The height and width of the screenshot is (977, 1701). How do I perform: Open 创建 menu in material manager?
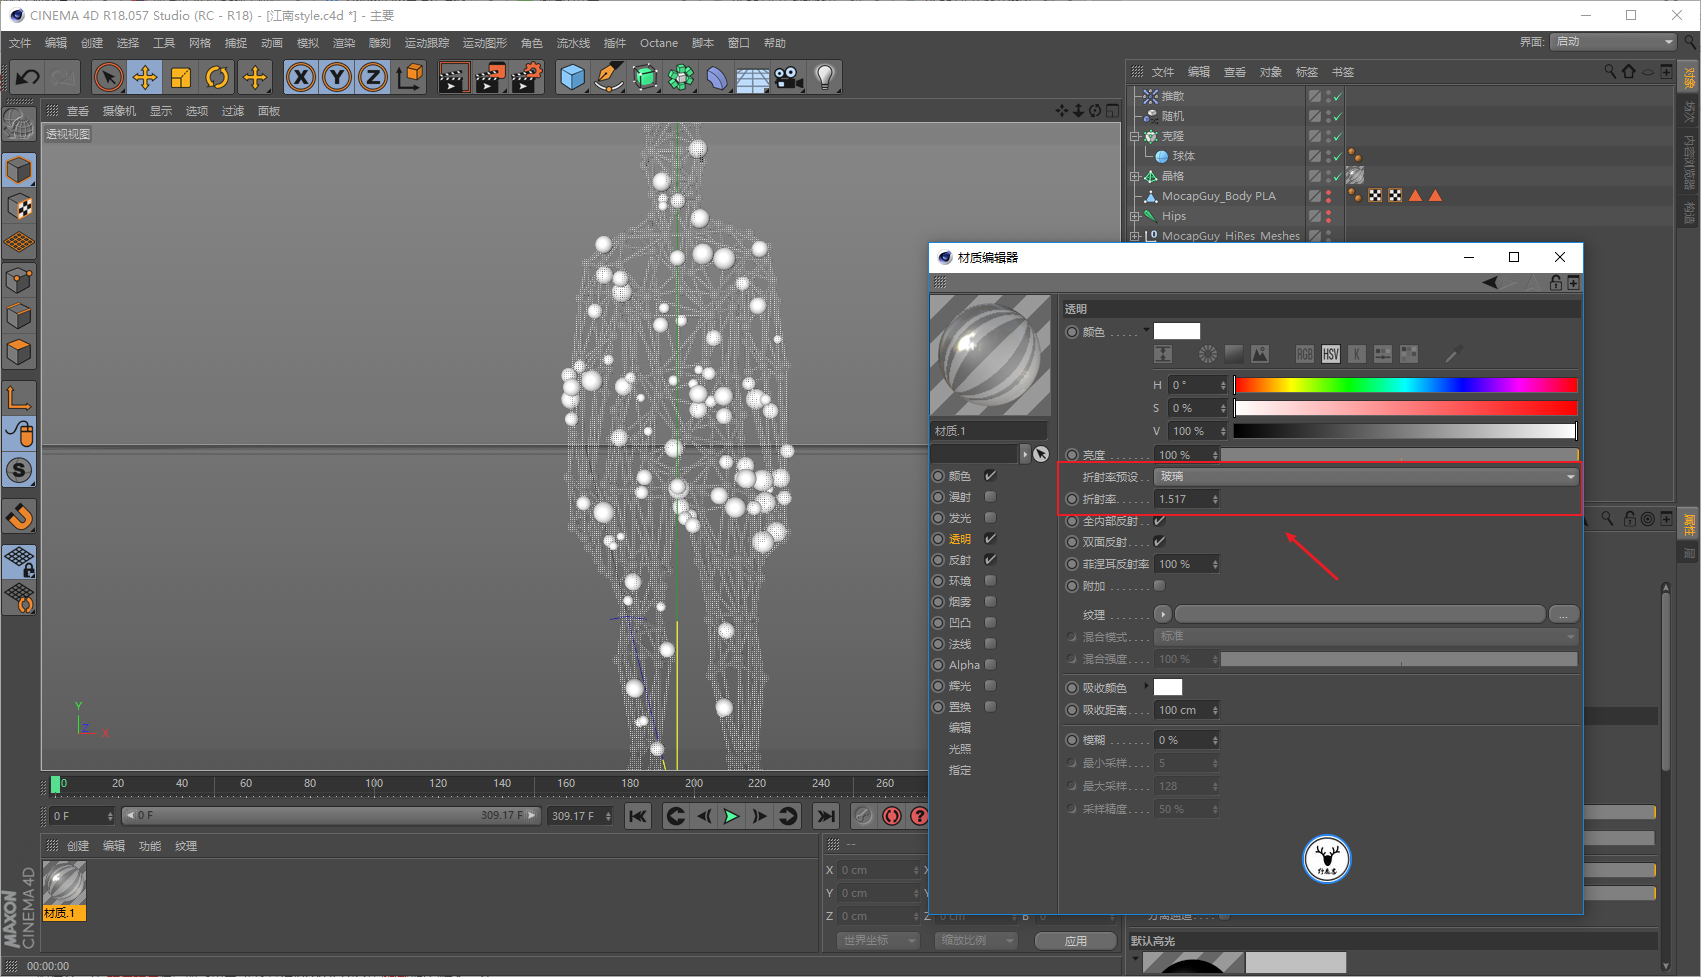78,846
